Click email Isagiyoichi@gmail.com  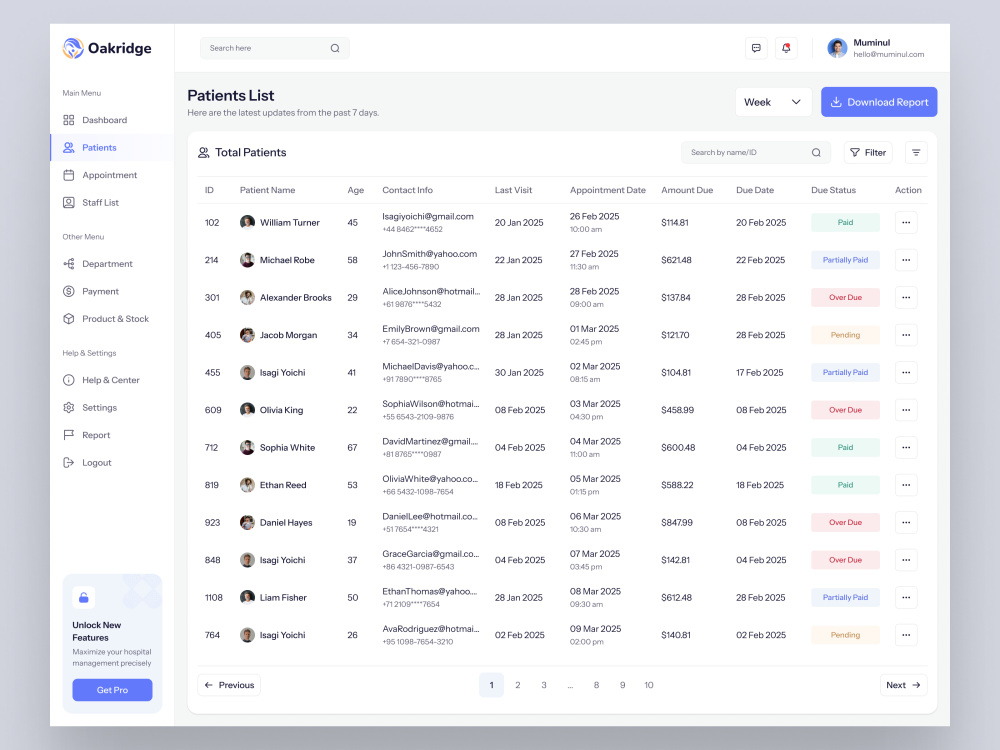(x=428, y=216)
